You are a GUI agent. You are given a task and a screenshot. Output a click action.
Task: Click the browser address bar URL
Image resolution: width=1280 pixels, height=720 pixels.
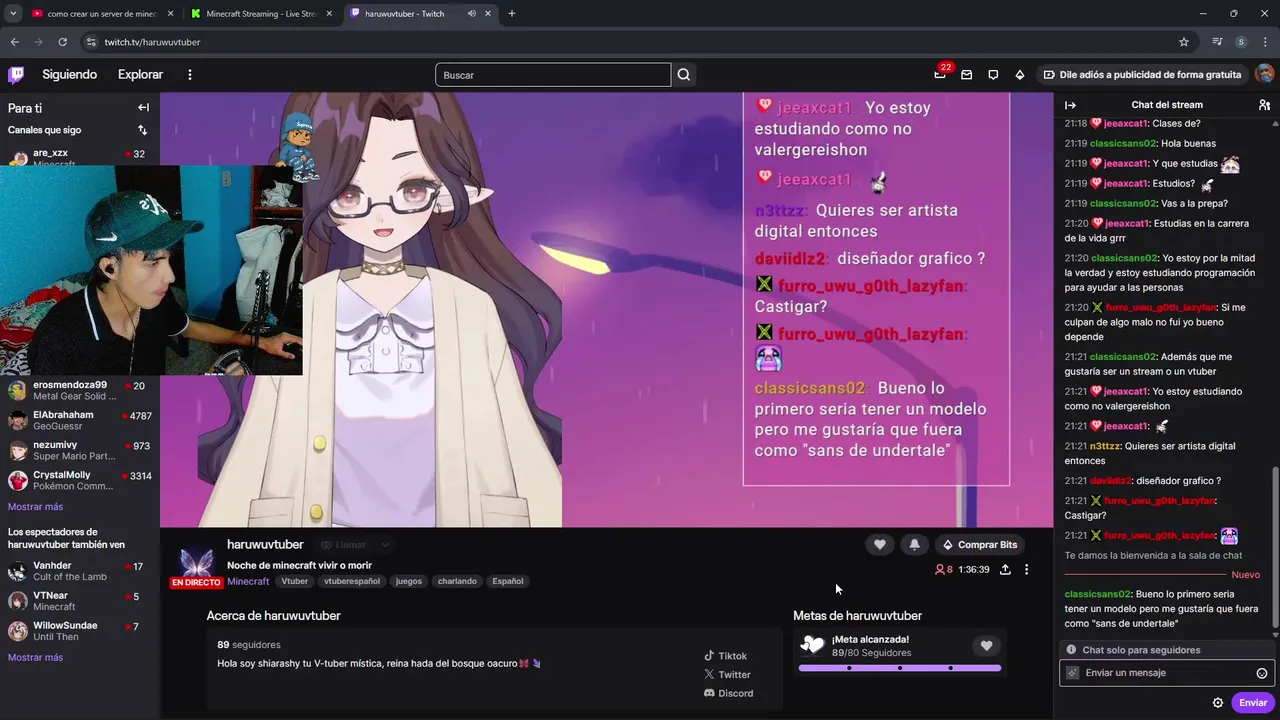pos(152,42)
